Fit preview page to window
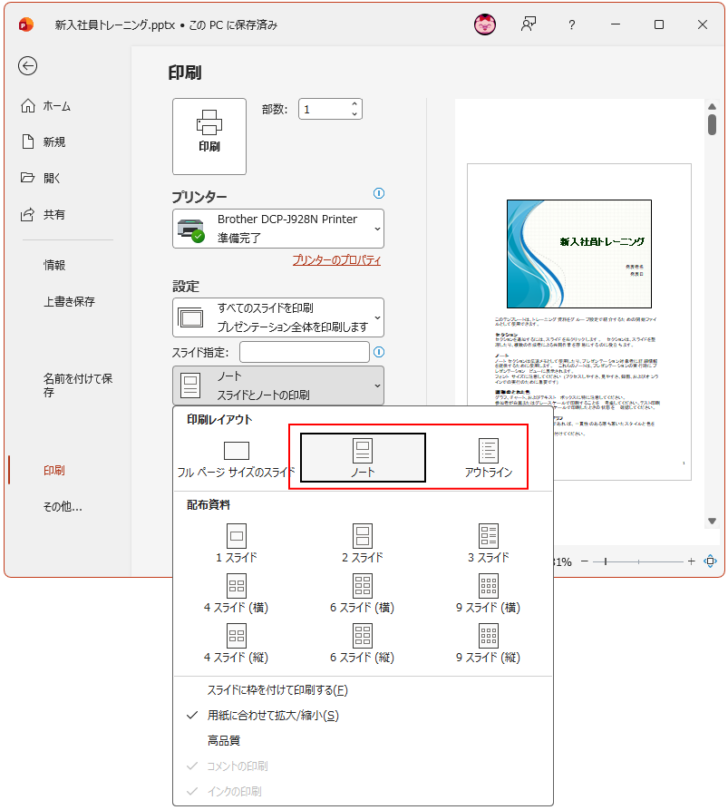Screen dimensions: 728x810 710,562
